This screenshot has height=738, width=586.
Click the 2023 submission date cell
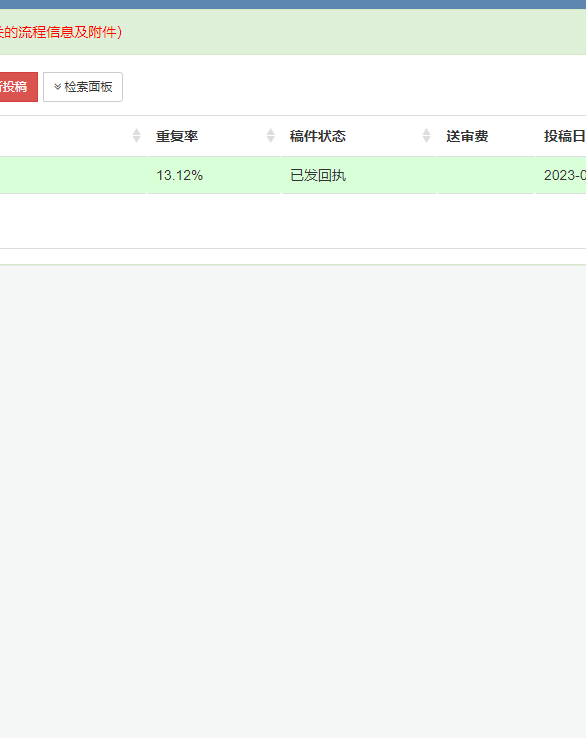point(564,175)
